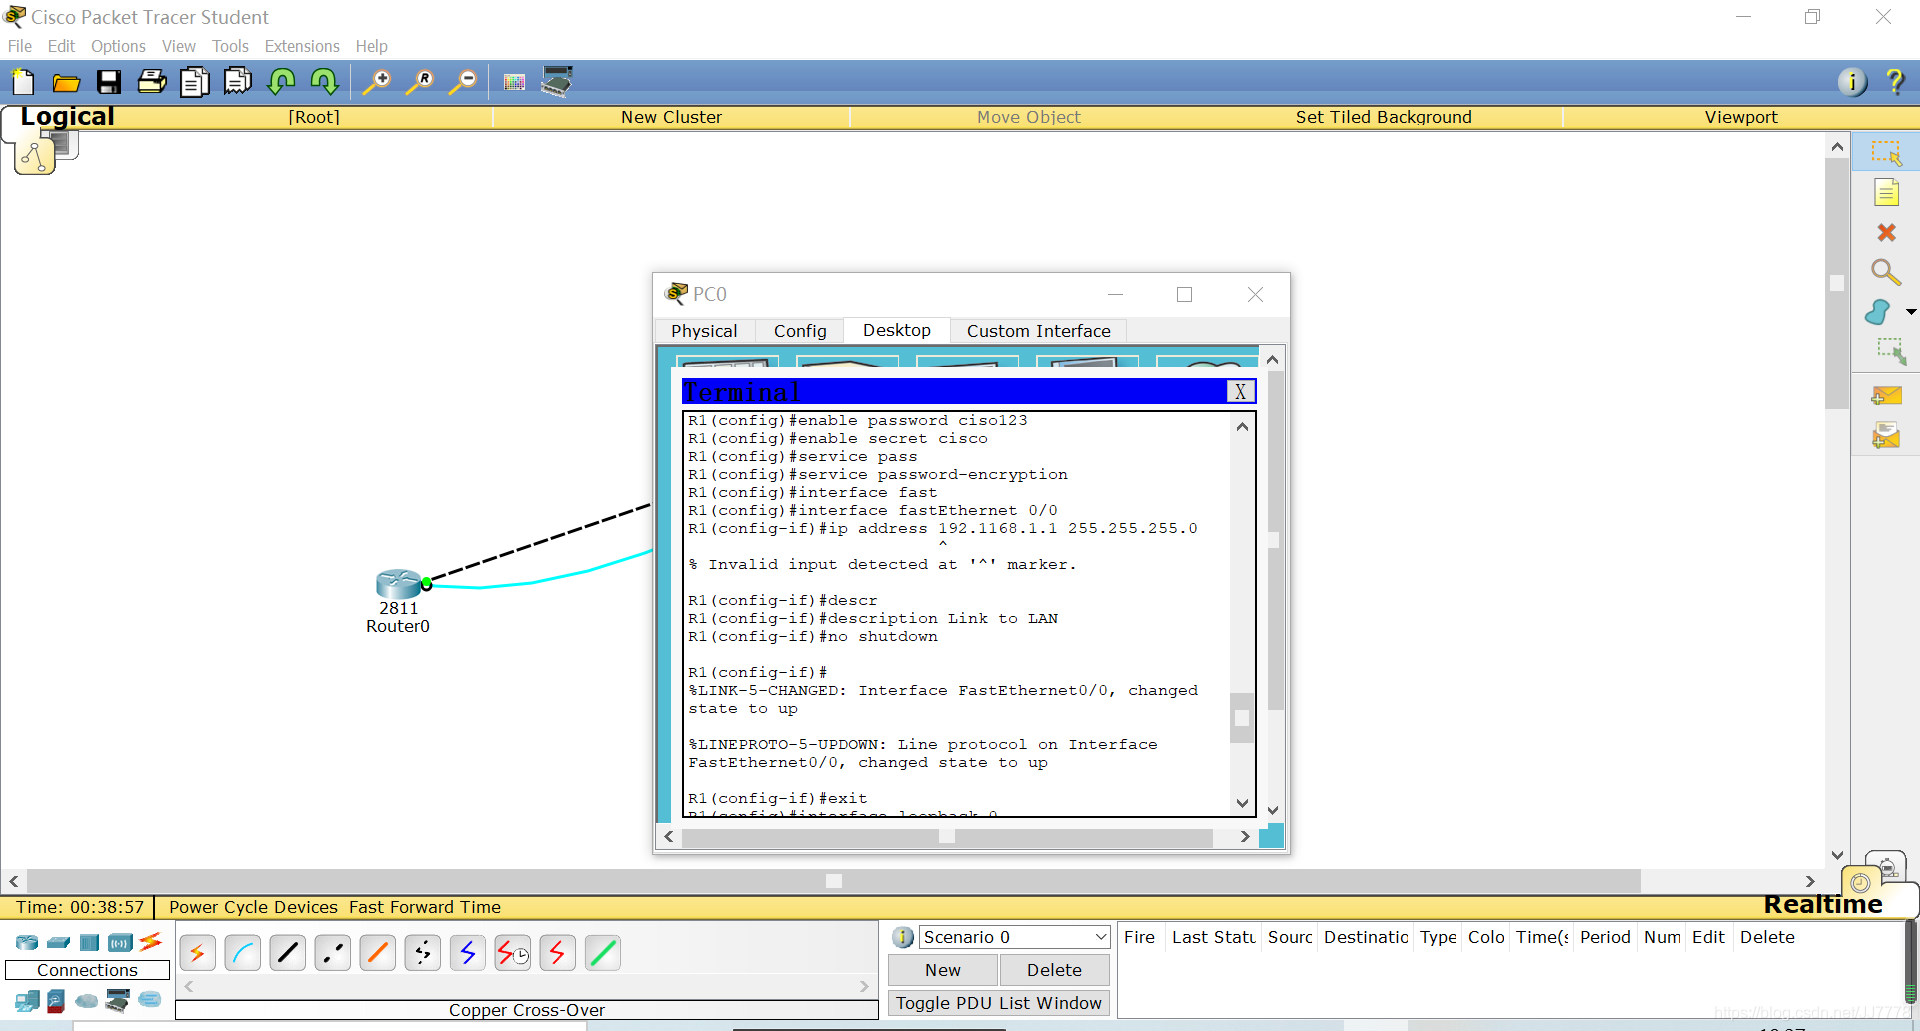Choose the automatic connection type
This screenshot has height=1031, width=1920.
pyautogui.click(x=197, y=953)
